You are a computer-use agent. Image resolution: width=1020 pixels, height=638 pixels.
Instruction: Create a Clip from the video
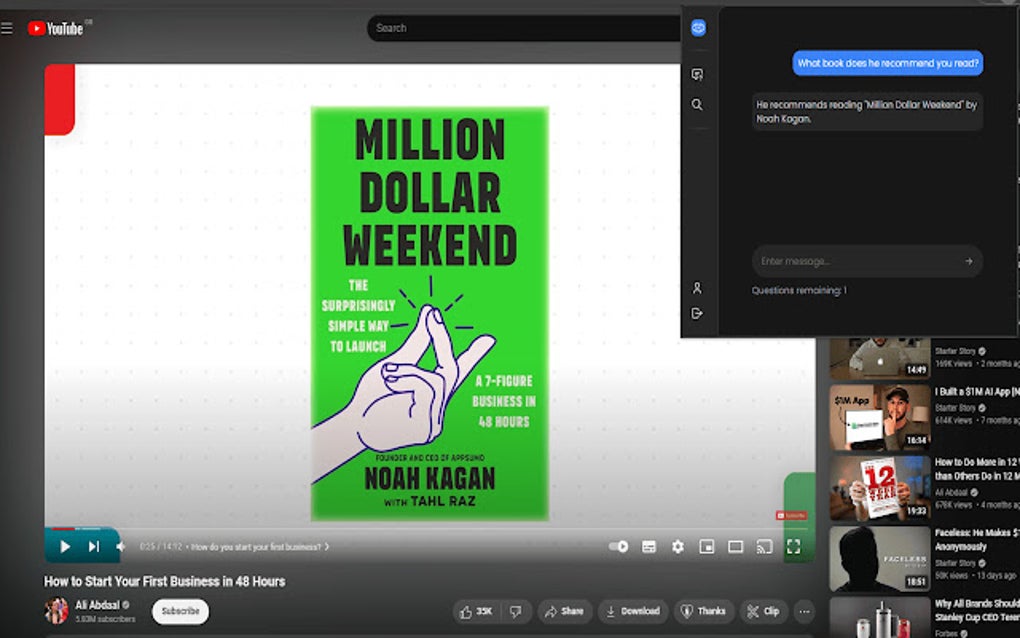(x=764, y=611)
